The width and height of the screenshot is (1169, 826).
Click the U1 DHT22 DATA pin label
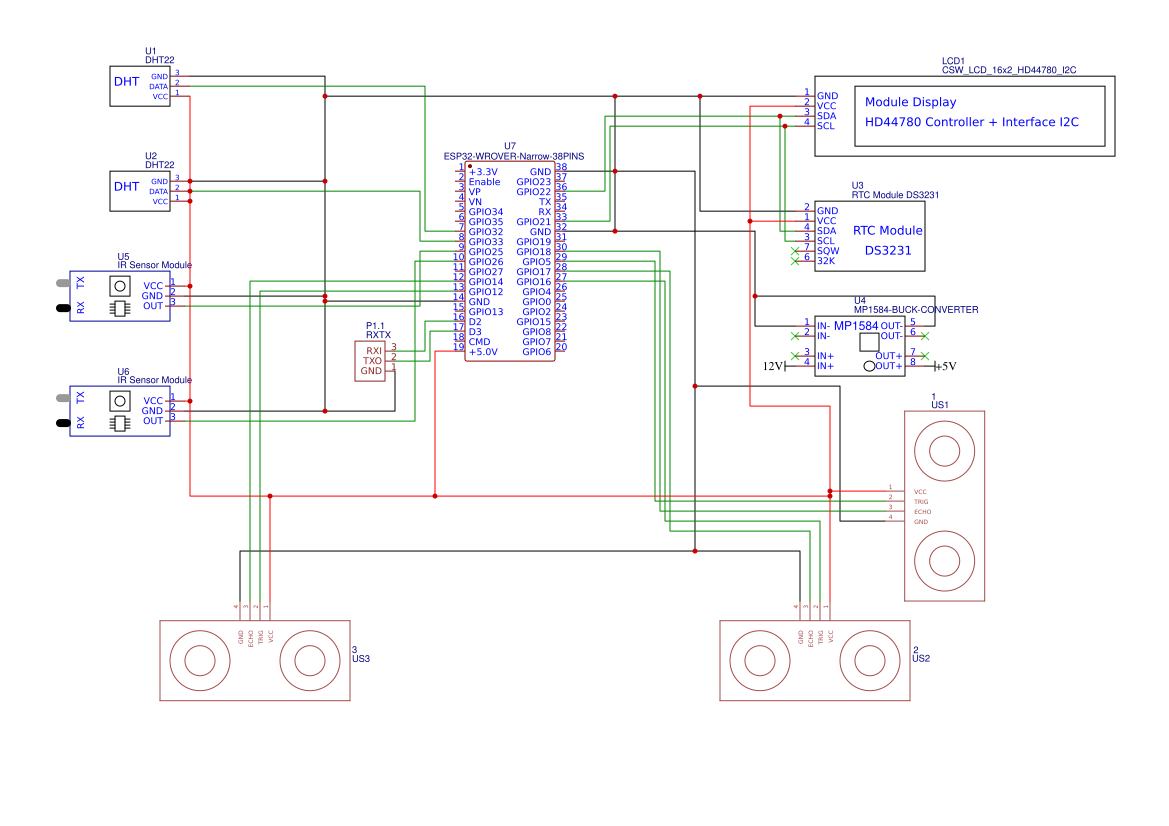(158, 86)
